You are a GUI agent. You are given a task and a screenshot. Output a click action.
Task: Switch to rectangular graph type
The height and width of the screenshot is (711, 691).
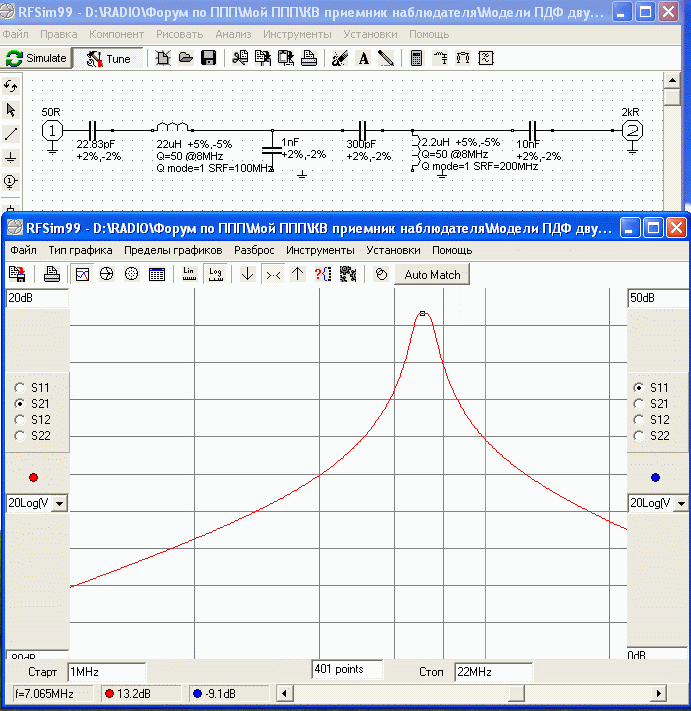83,274
